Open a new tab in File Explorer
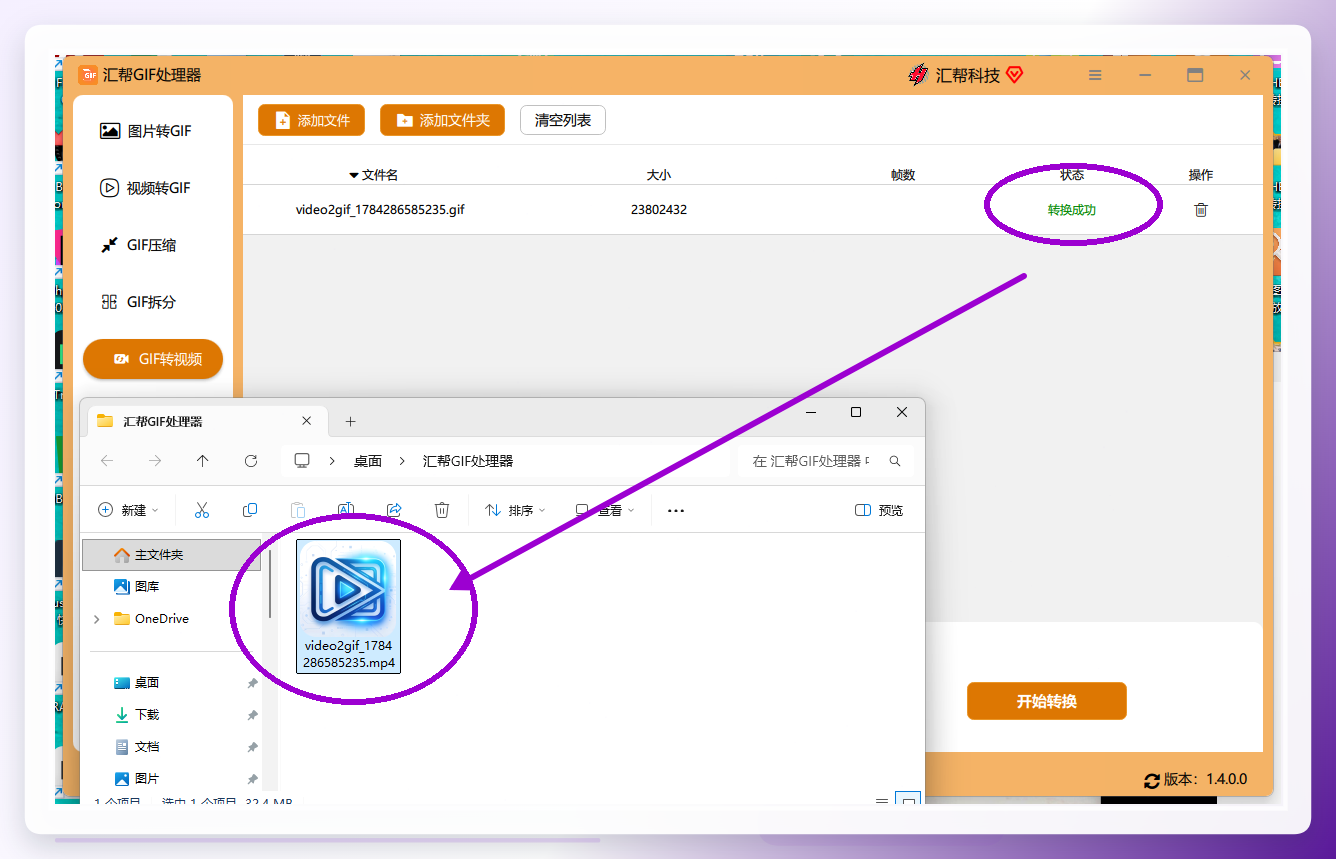The image size is (1336, 859). click(x=350, y=421)
